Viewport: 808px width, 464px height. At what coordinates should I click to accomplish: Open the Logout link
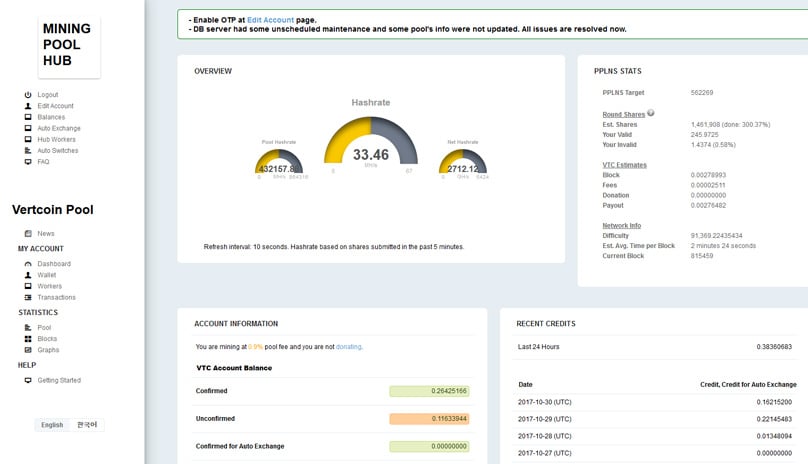tap(47, 95)
